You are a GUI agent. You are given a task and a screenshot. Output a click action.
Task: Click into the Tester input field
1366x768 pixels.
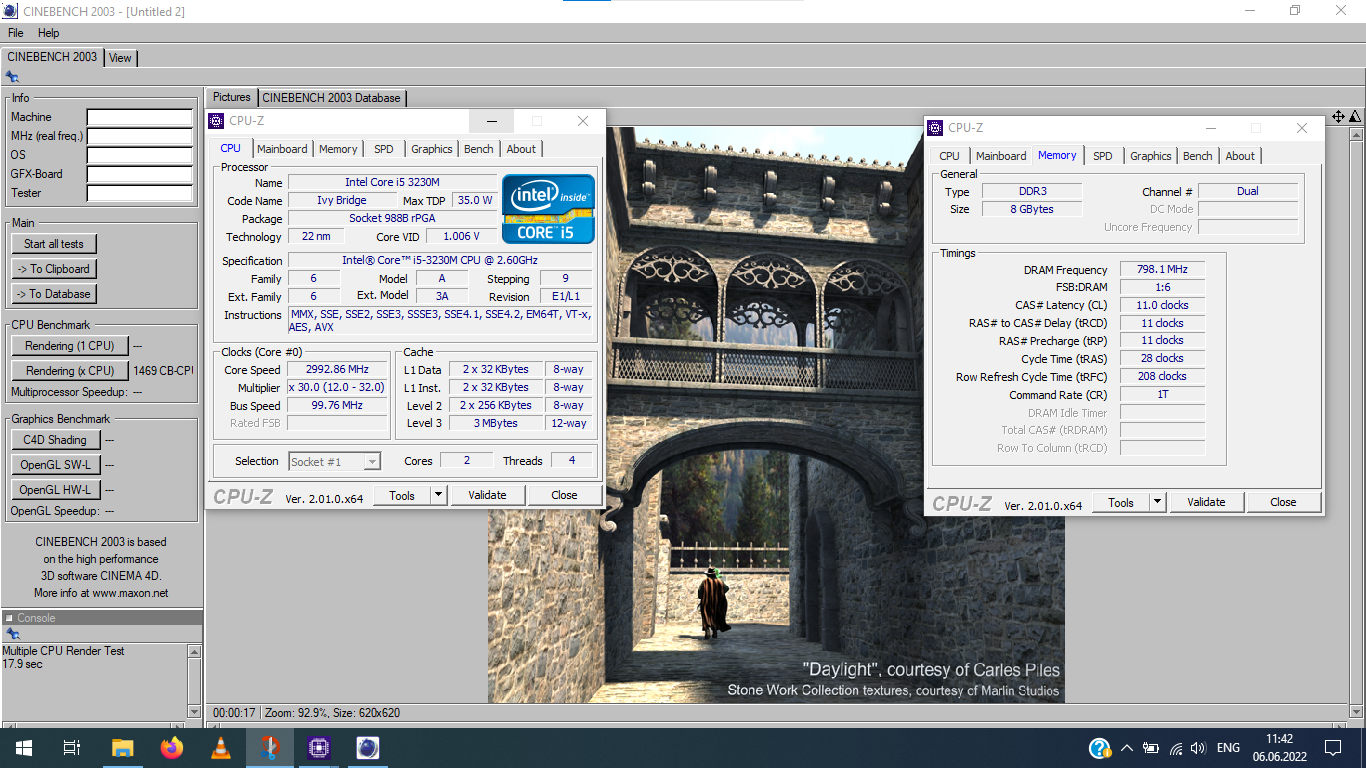pos(139,193)
